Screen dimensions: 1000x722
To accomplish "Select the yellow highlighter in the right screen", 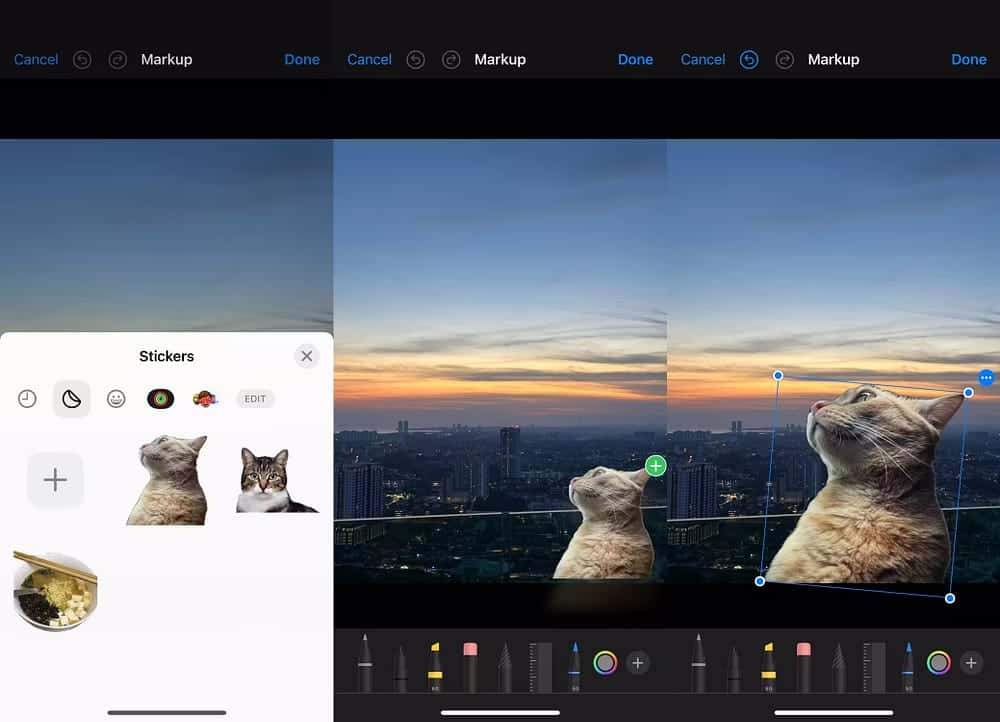I will click(768, 667).
